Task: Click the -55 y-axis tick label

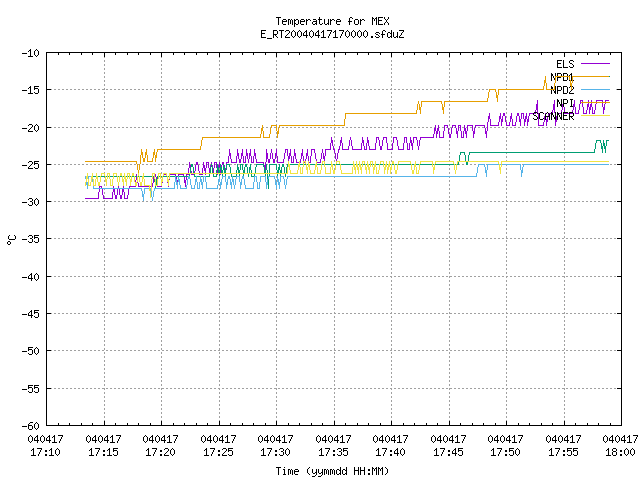Action: point(31,389)
